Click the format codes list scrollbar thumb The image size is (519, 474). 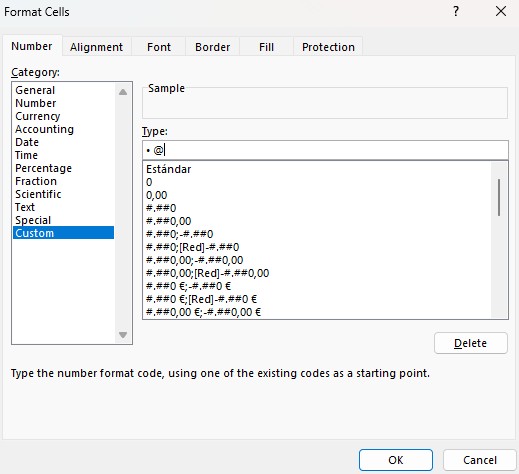499,197
